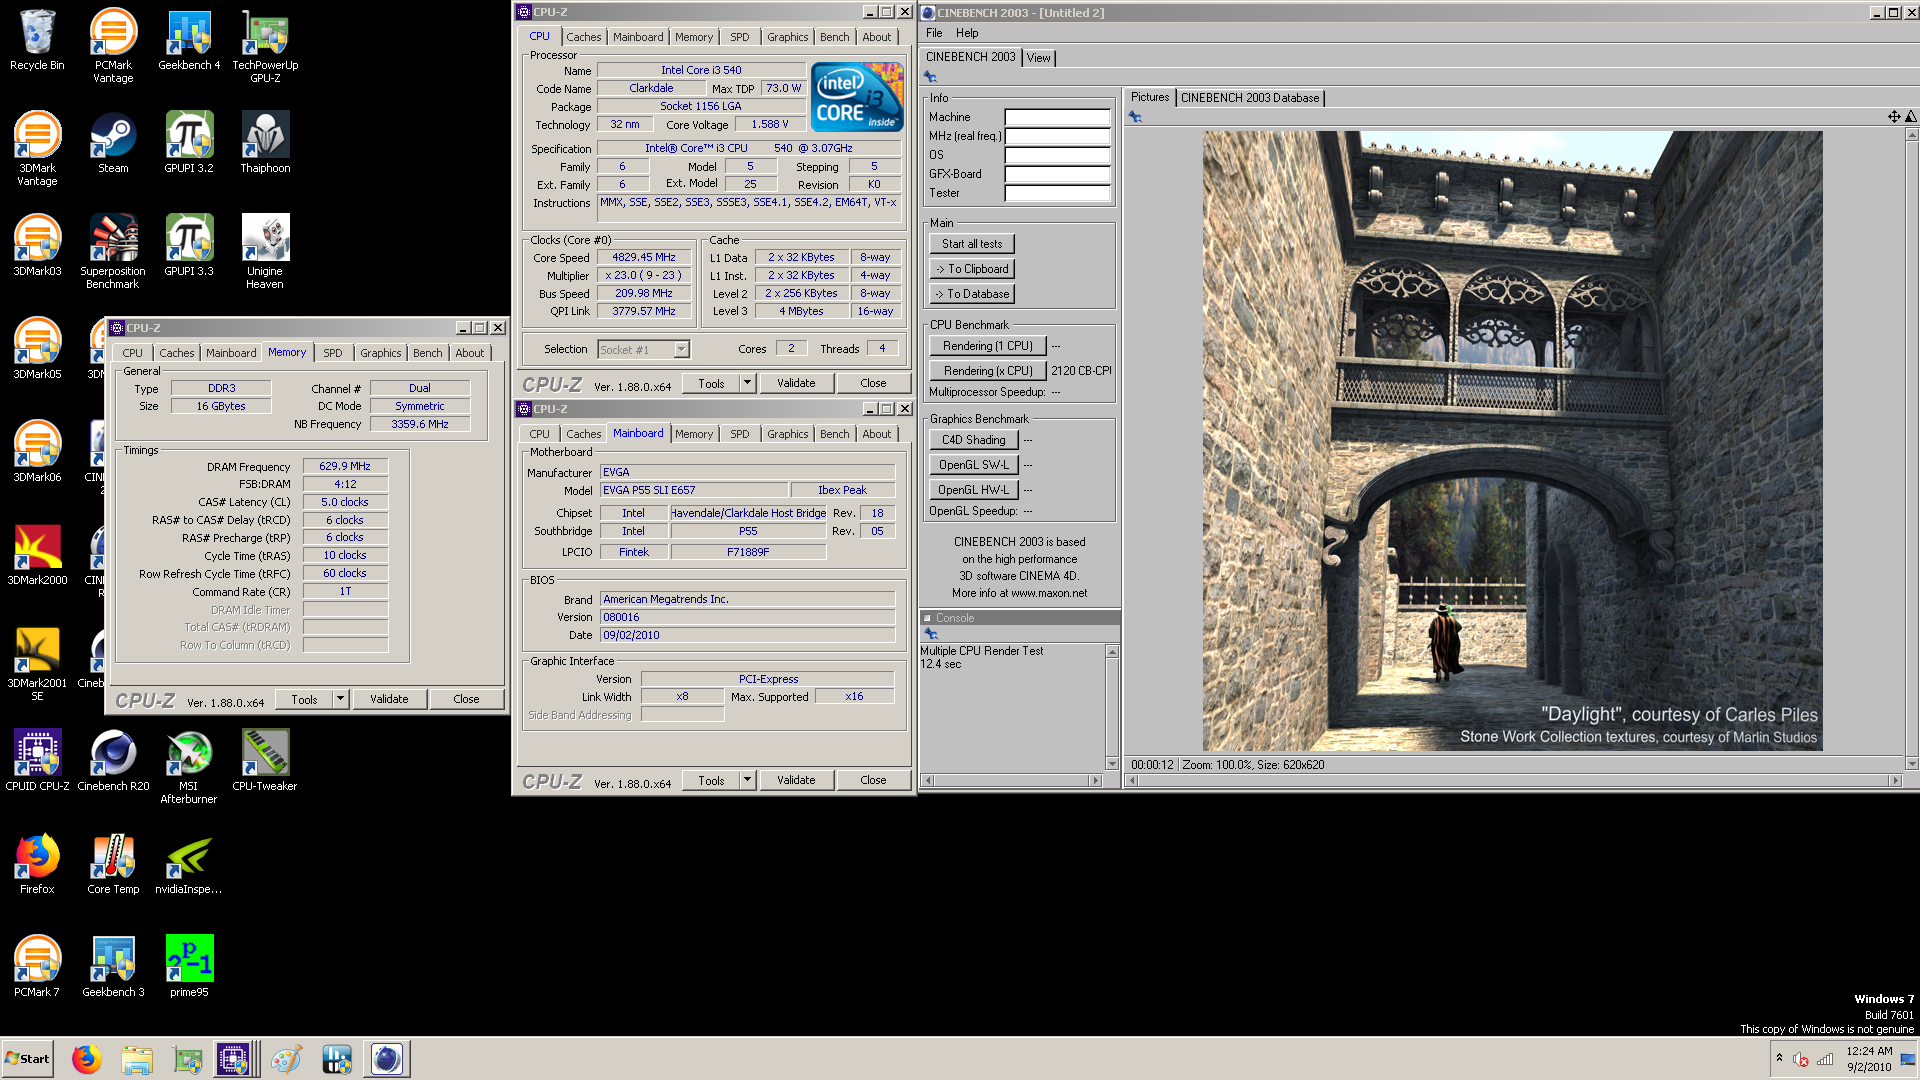The width and height of the screenshot is (1920, 1080).
Task: Select Graphics tab in top CPU-Z window
Action: [x=787, y=37]
